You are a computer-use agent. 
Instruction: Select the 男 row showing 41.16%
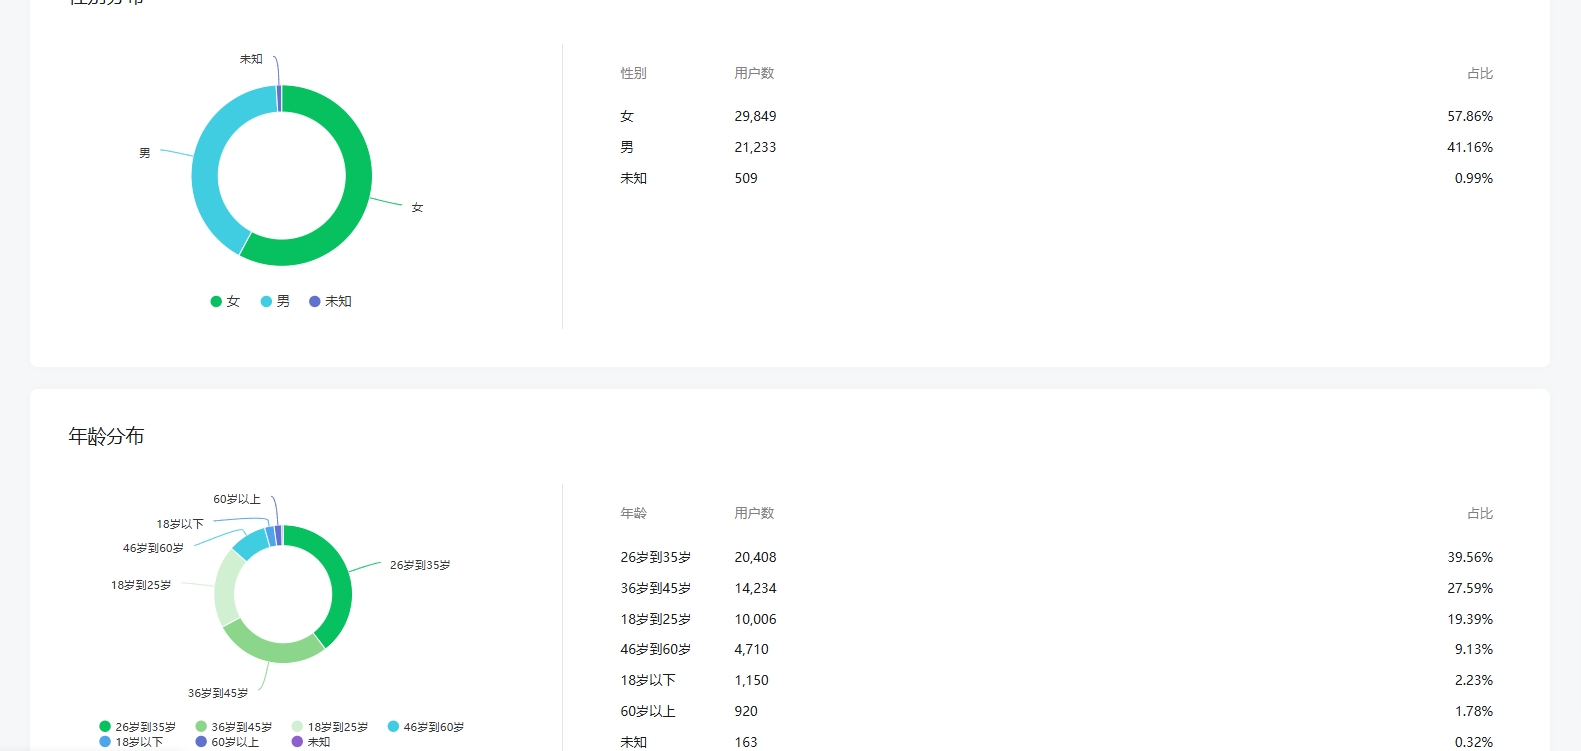pos(1056,147)
